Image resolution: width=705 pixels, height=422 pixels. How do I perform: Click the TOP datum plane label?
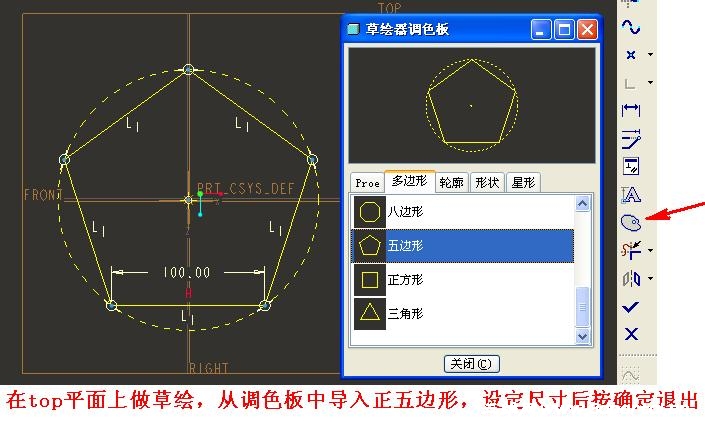389,8
